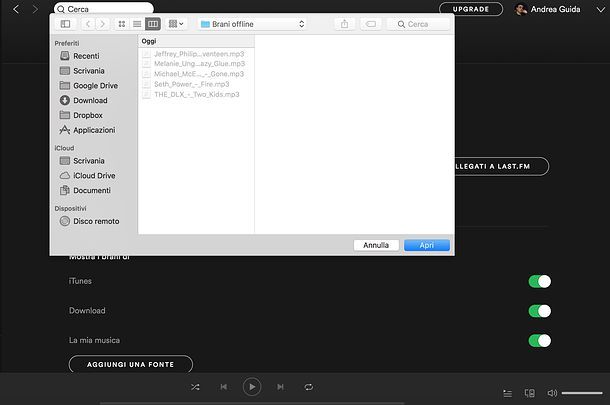The height and width of the screenshot is (405, 610).
Task: Switch off La mia musica toggle
Action: [539, 340]
